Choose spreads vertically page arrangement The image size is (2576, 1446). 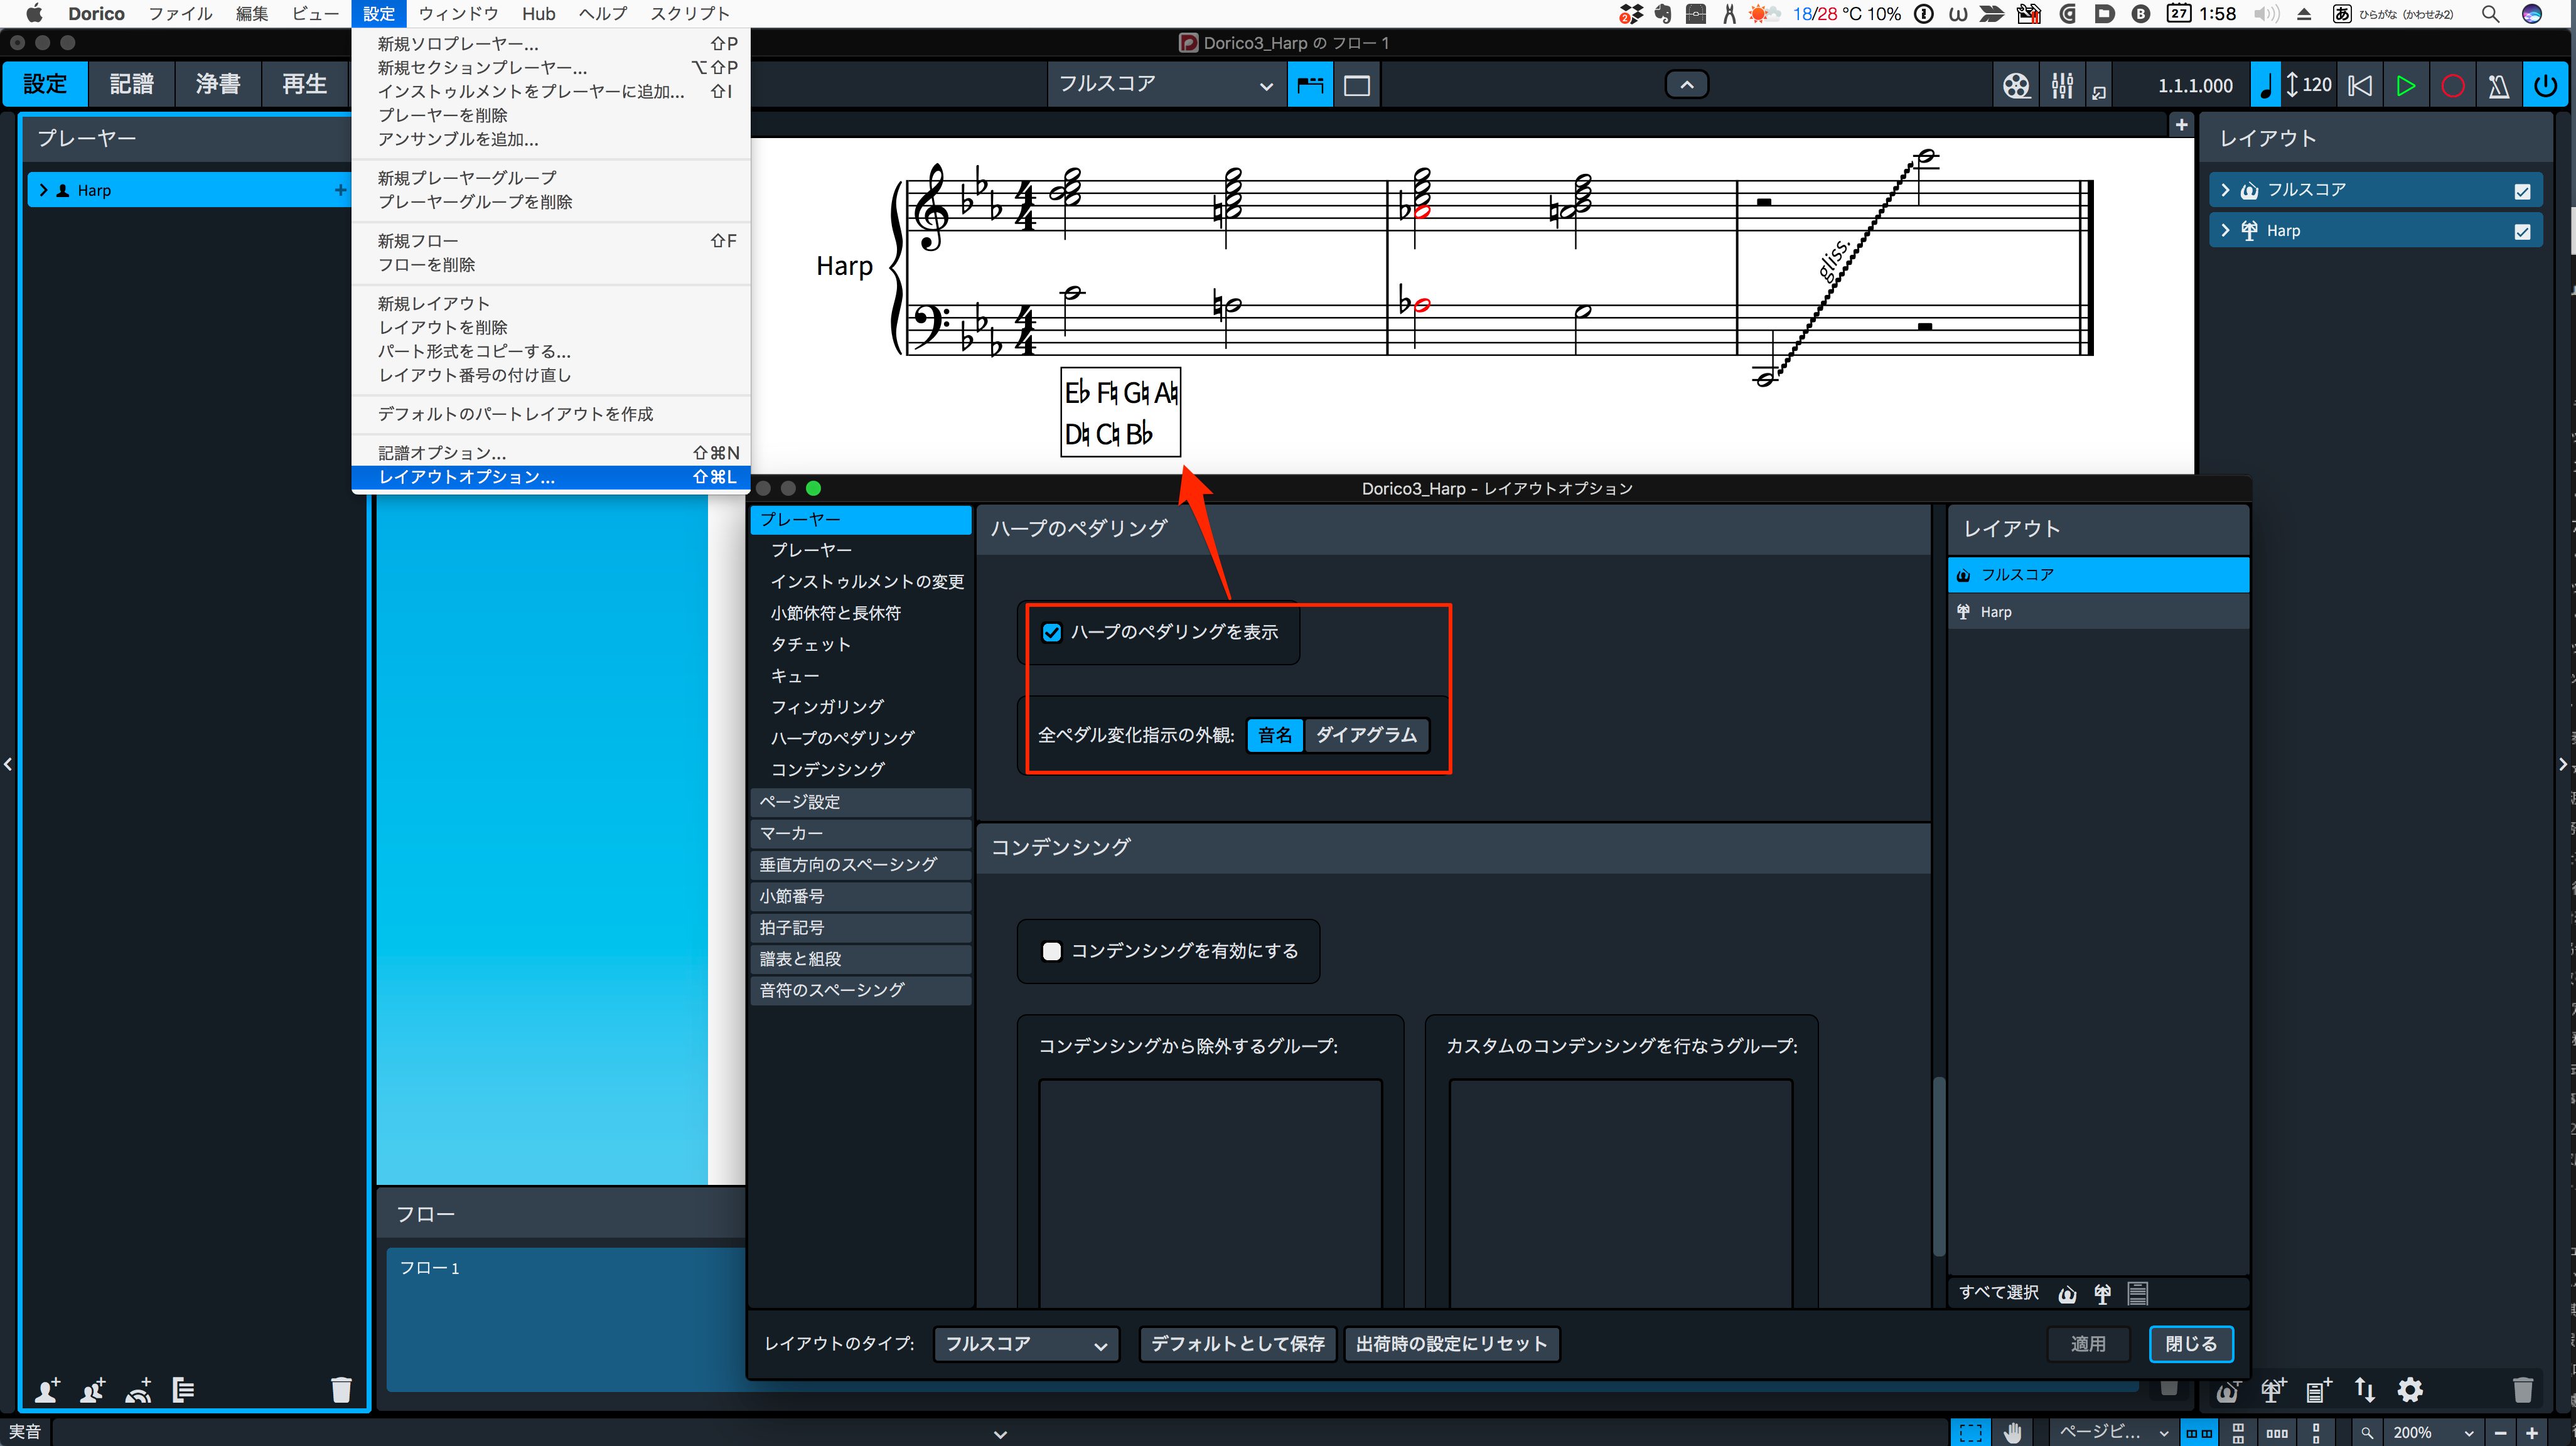[2238, 1433]
